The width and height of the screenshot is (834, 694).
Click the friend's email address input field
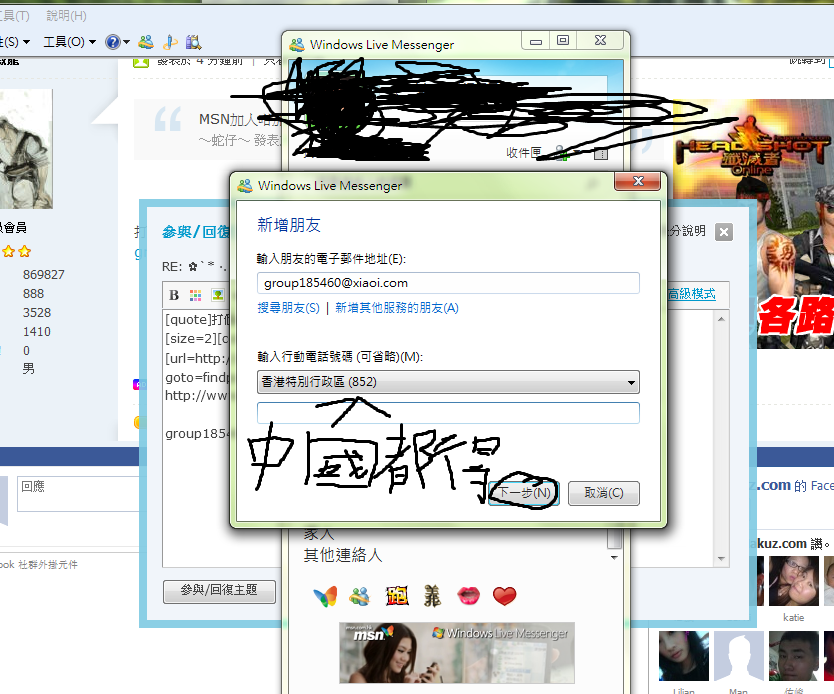tap(448, 283)
